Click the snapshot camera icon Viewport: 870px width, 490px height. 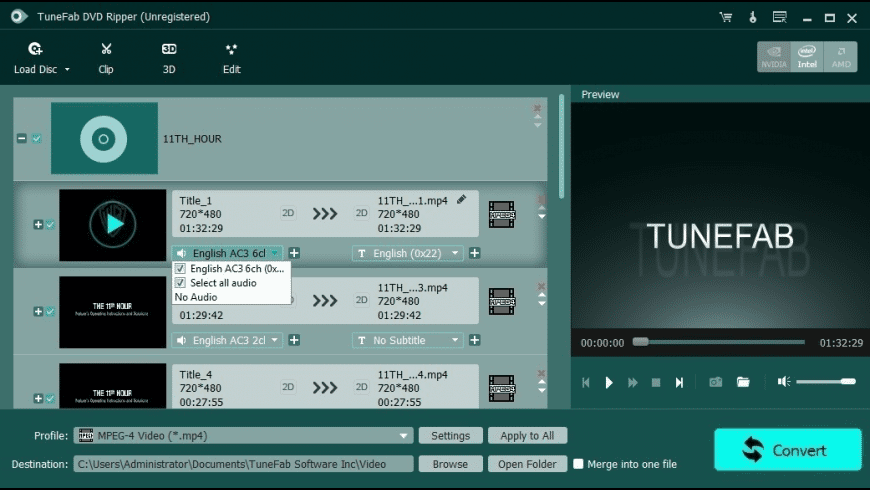(x=716, y=382)
